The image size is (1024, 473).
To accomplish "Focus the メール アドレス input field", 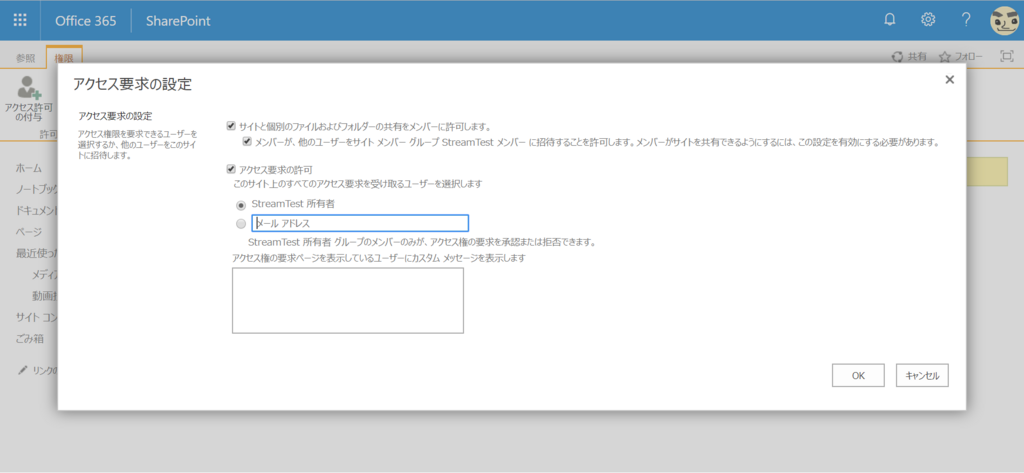I will pos(360,223).
